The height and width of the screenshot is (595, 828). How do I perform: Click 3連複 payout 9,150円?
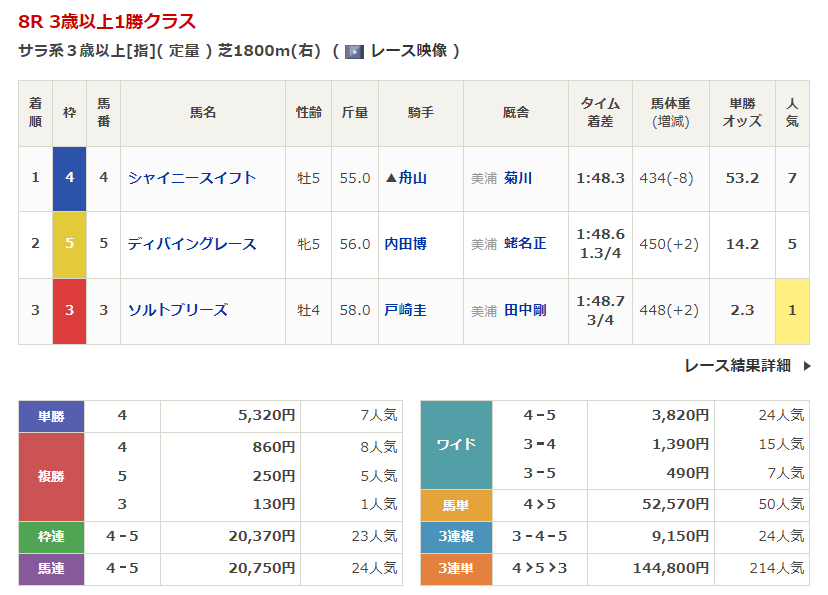pos(681,536)
